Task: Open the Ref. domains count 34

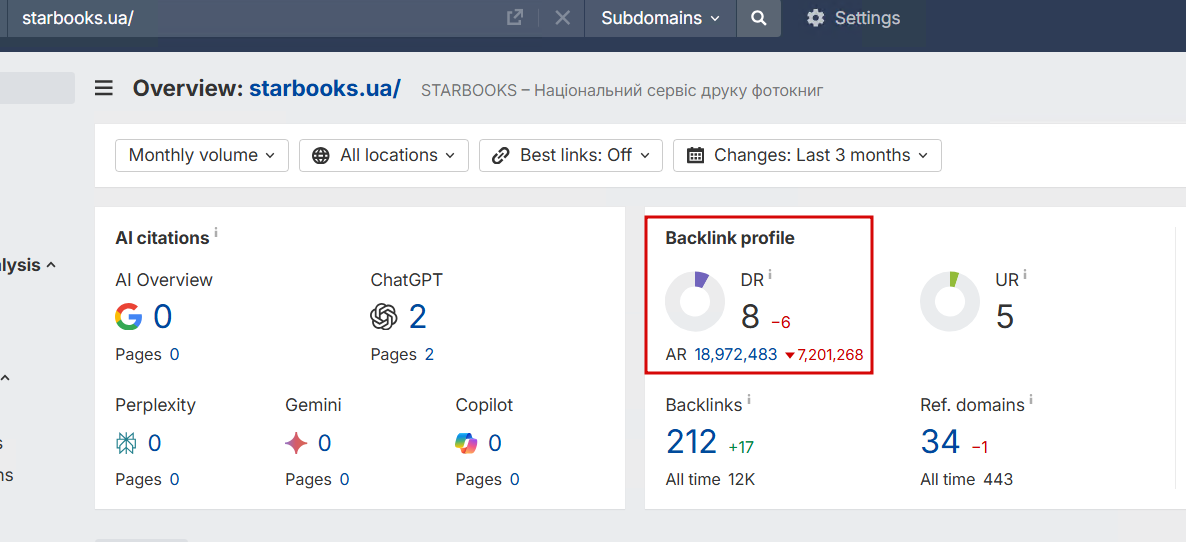Action: (940, 442)
